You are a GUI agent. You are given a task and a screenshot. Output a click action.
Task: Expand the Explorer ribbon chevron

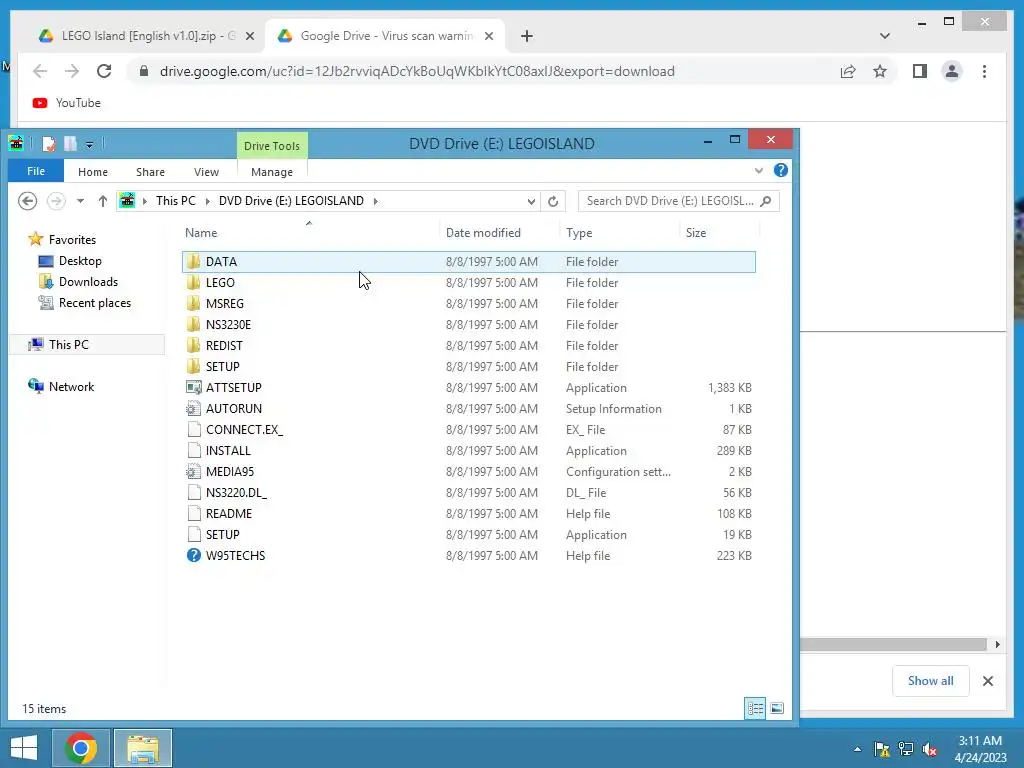point(758,170)
